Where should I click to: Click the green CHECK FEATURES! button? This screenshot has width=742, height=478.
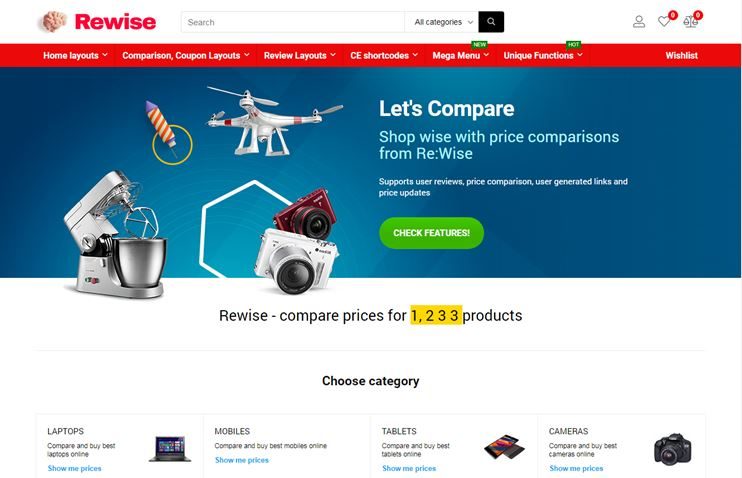point(431,233)
